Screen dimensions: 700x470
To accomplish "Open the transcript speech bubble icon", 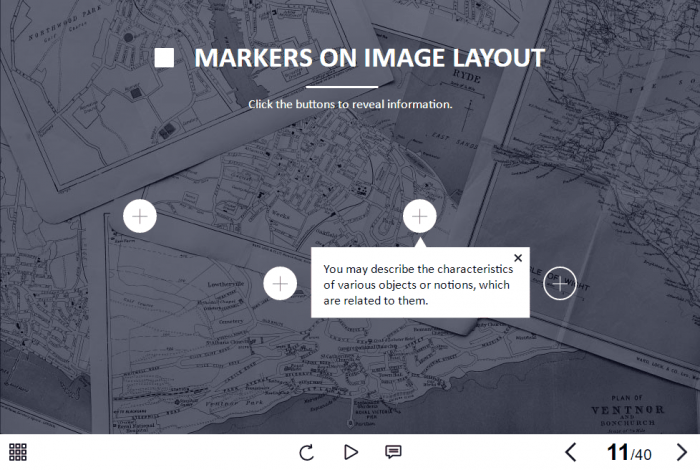I will (x=393, y=452).
